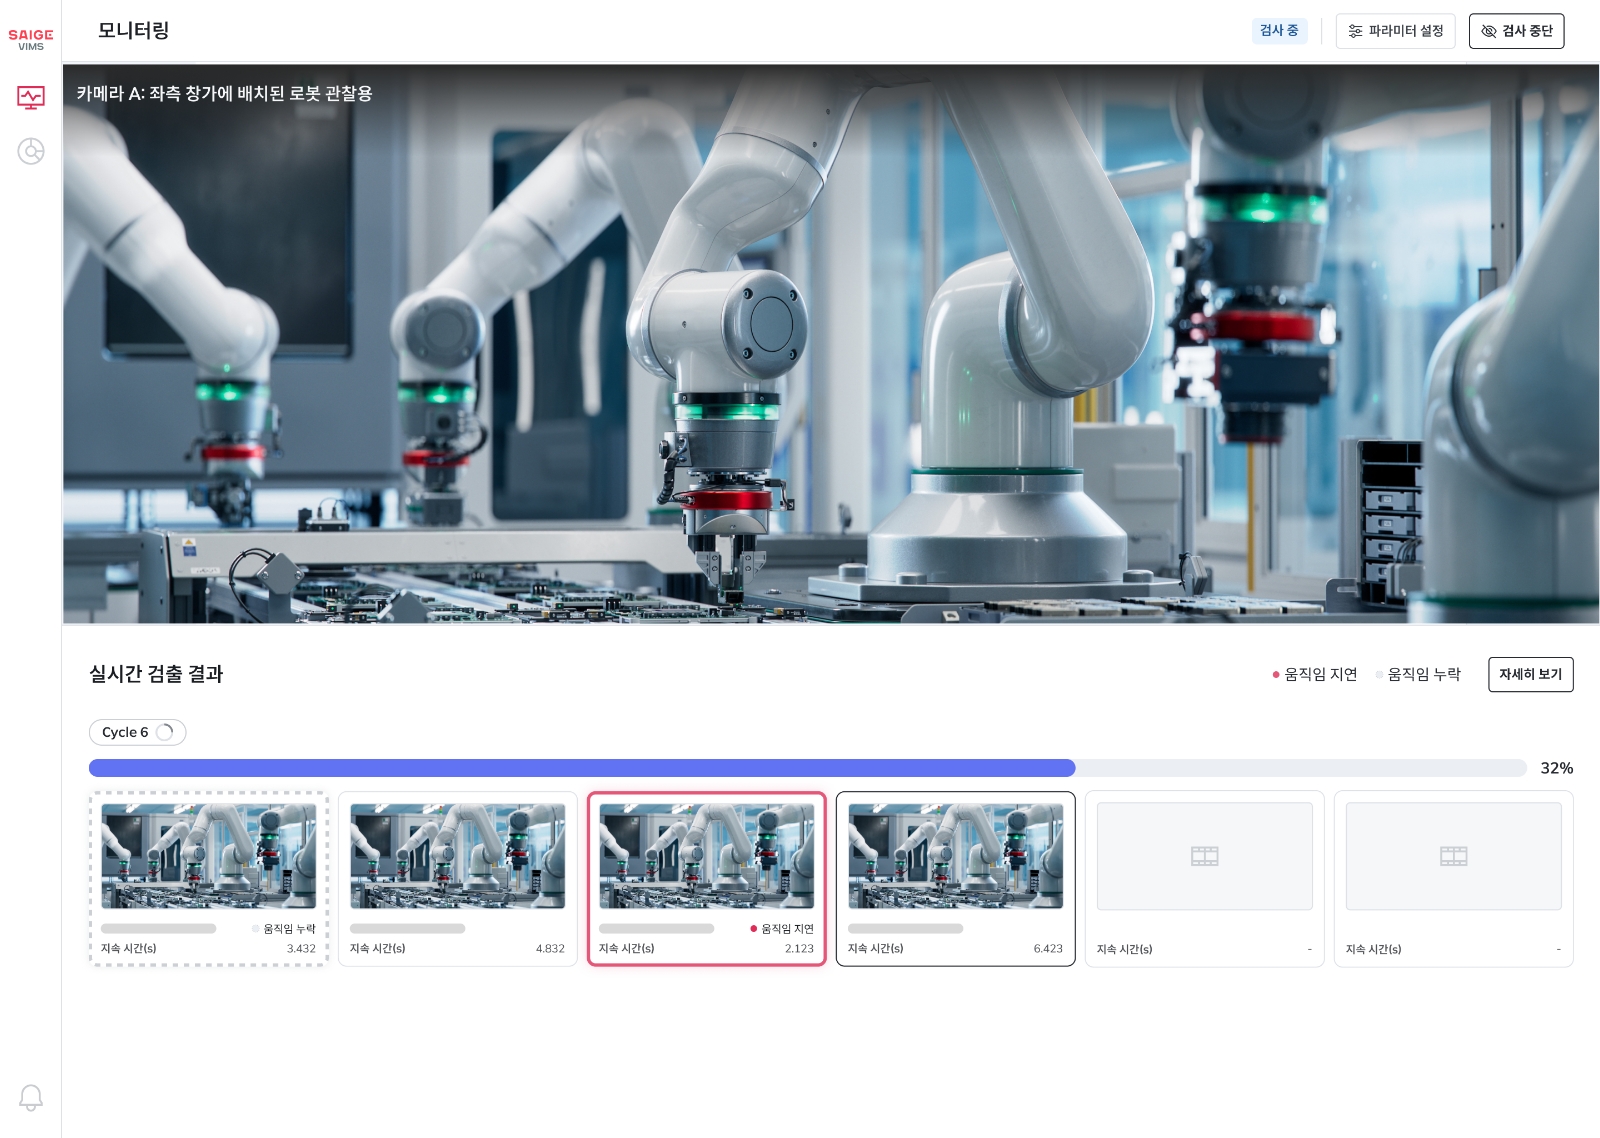Open 파라미터 설정 settings
The width and height of the screenshot is (1600, 1138).
point(1395,31)
